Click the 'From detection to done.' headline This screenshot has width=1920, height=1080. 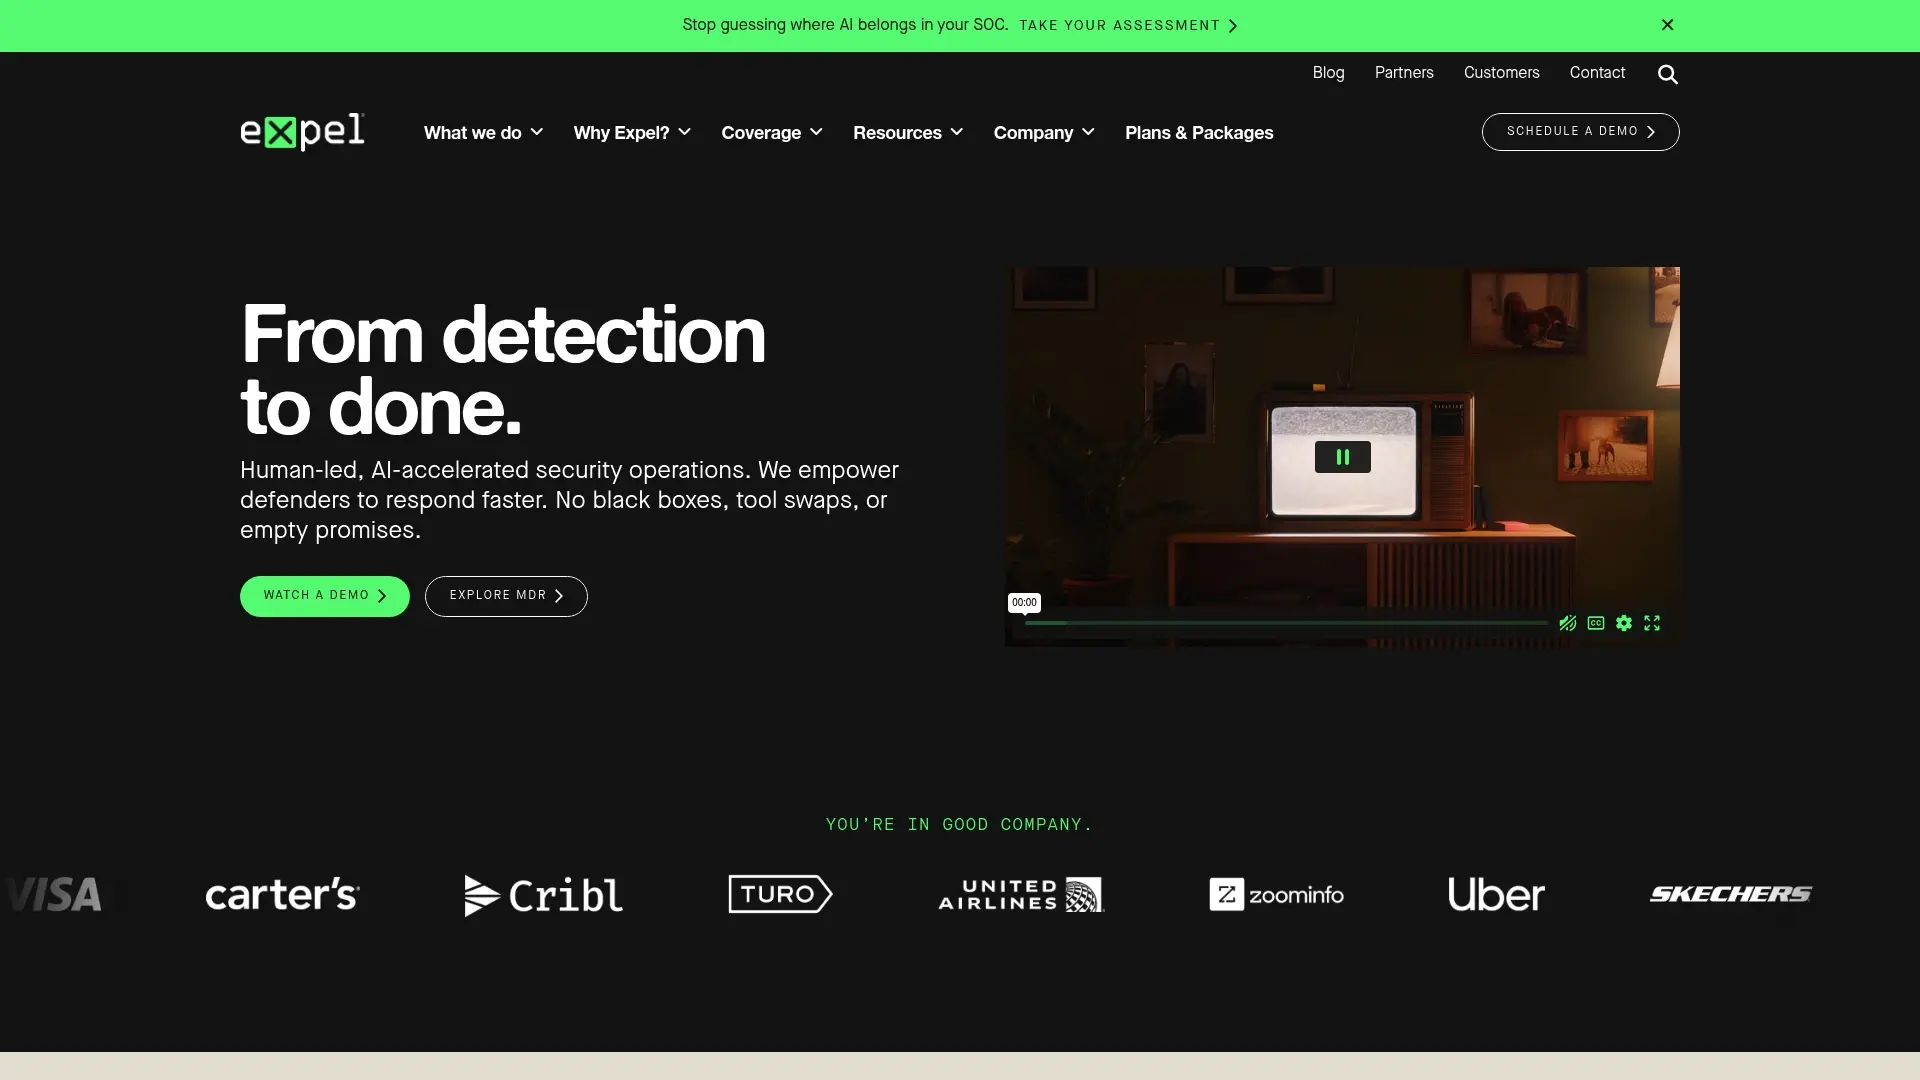[x=502, y=371]
